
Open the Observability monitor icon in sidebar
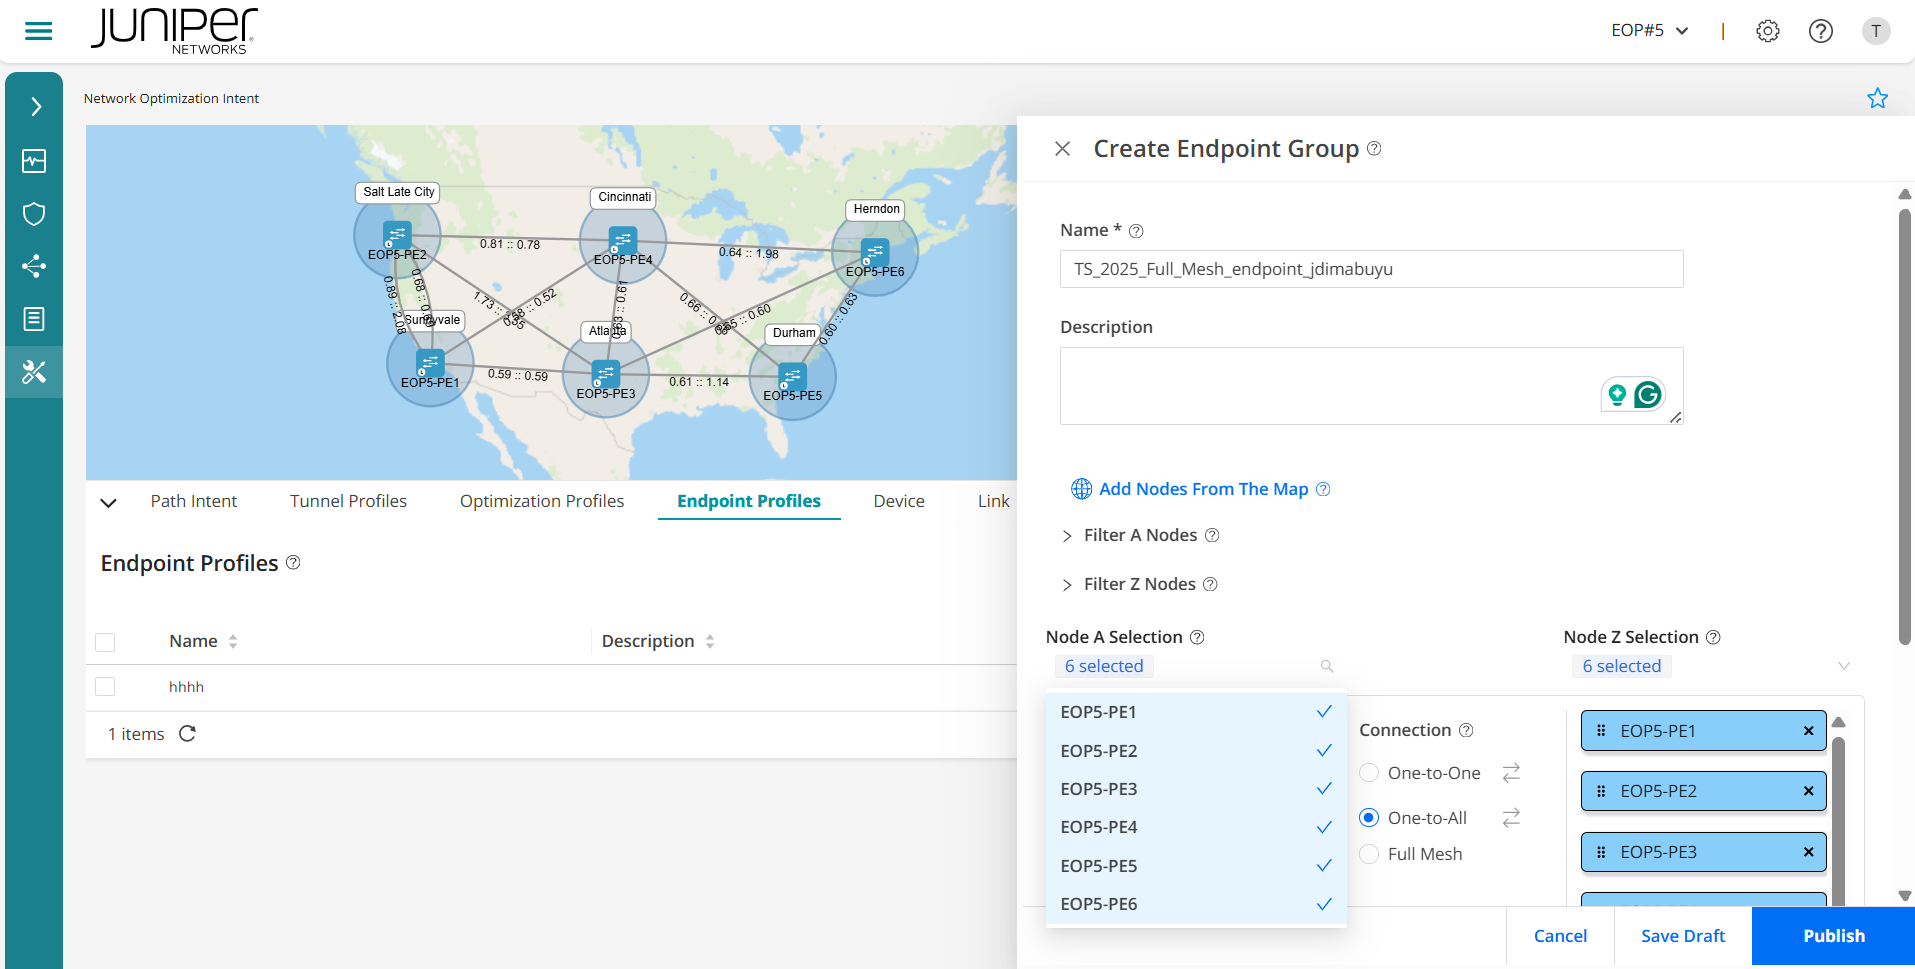pyautogui.click(x=34, y=161)
